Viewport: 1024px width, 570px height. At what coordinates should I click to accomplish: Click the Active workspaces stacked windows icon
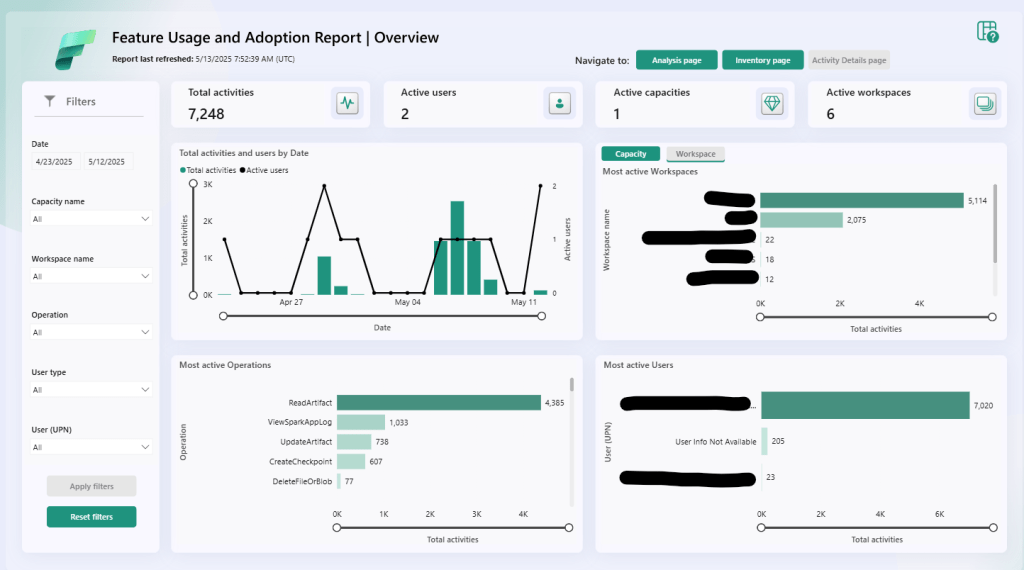(984, 103)
